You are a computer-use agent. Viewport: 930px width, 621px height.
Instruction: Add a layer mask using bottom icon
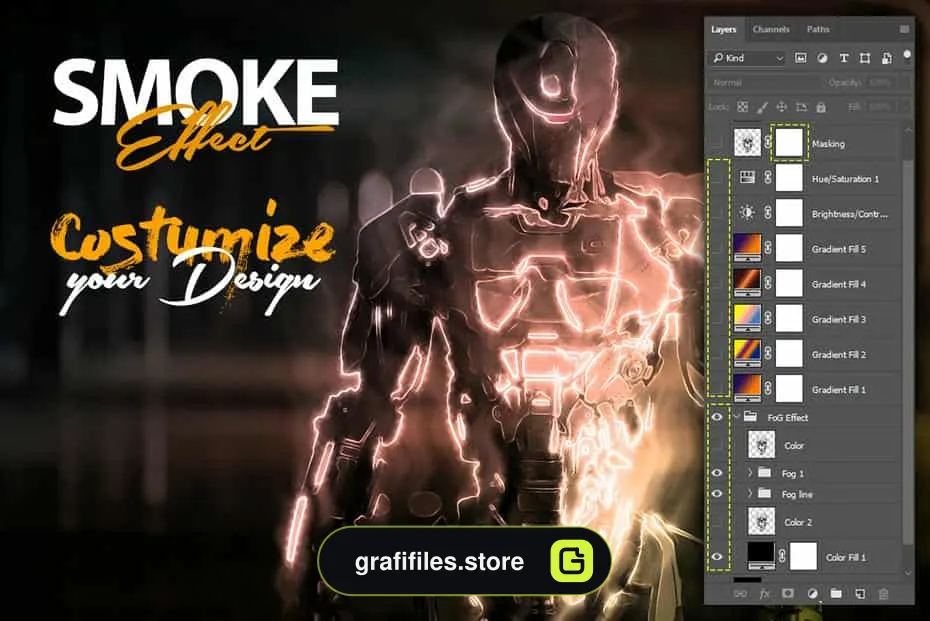pyautogui.click(x=788, y=594)
